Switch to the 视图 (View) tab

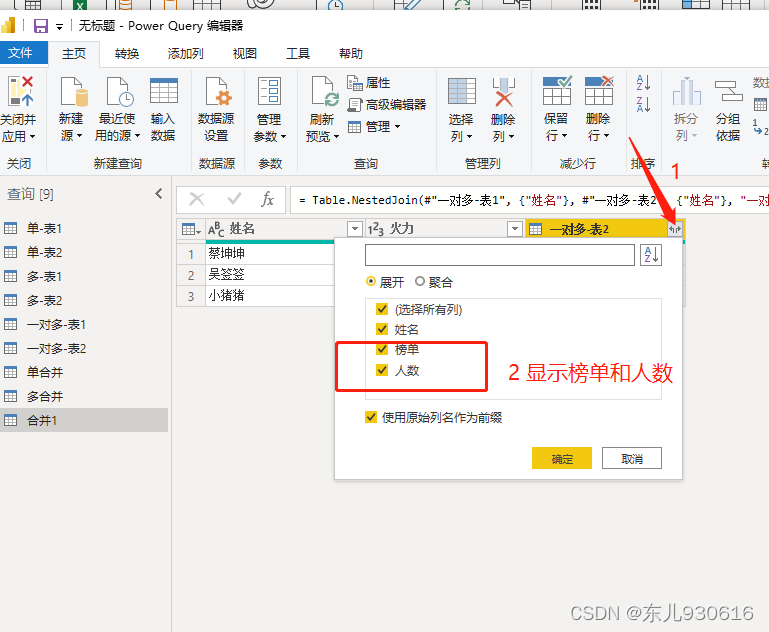(245, 53)
